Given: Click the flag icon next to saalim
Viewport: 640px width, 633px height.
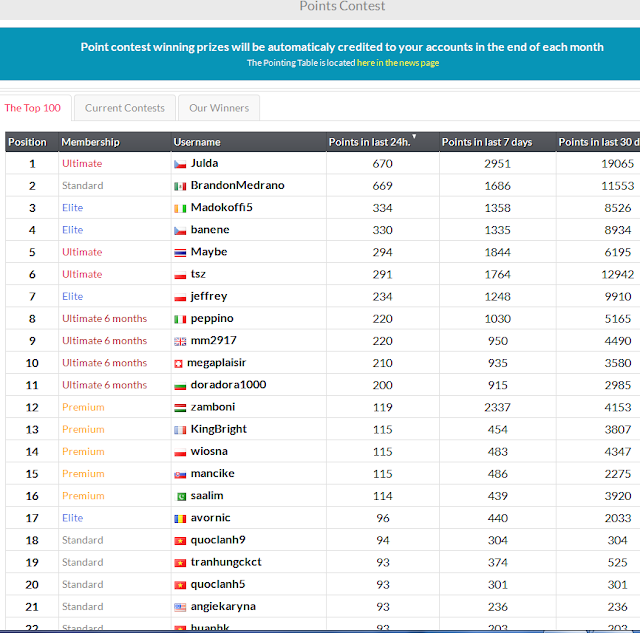Looking at the screenshot, I should [180, 496].
